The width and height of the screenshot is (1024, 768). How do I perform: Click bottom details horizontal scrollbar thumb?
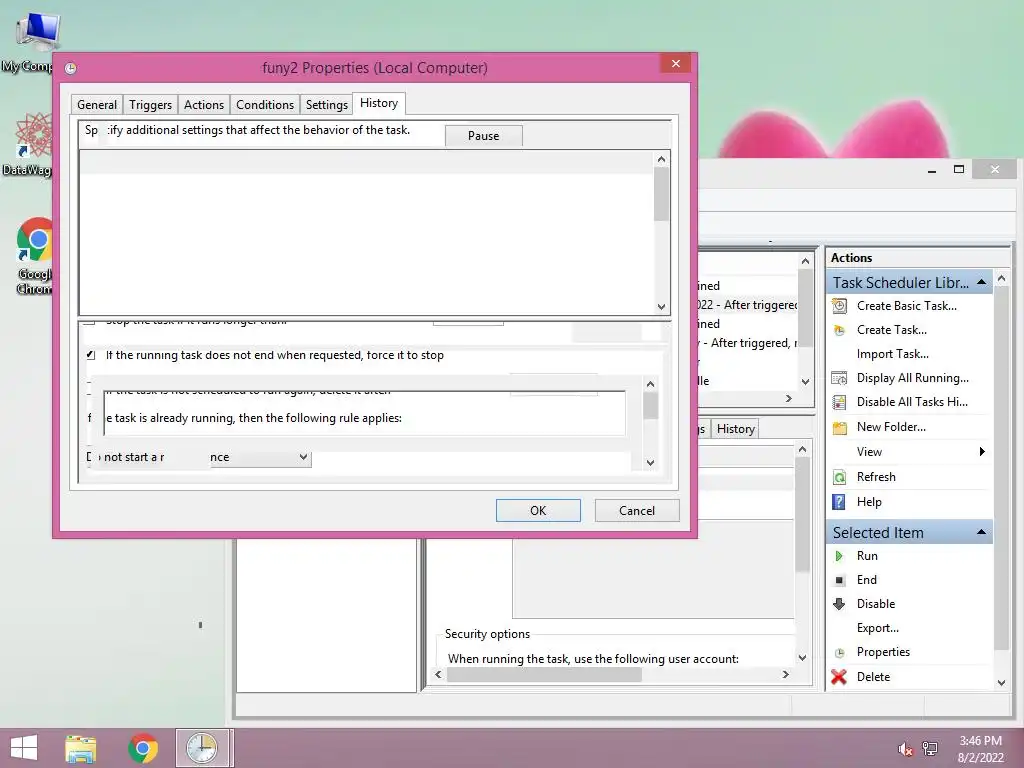[x=544, y=675]
